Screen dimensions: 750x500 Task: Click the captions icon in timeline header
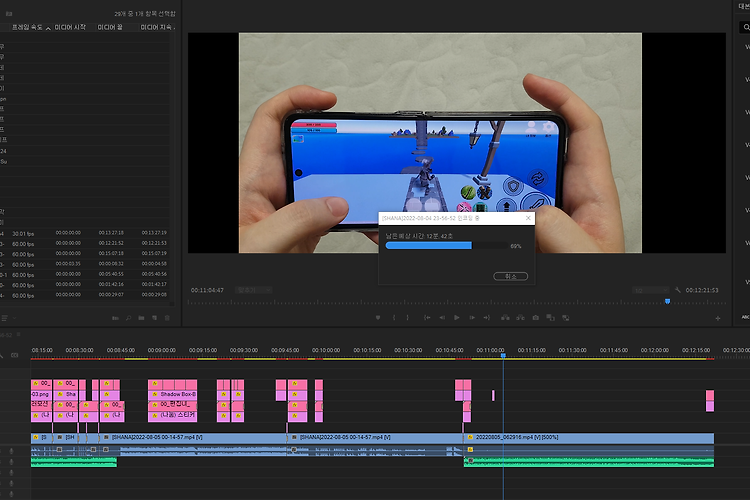tap(14, 355)
